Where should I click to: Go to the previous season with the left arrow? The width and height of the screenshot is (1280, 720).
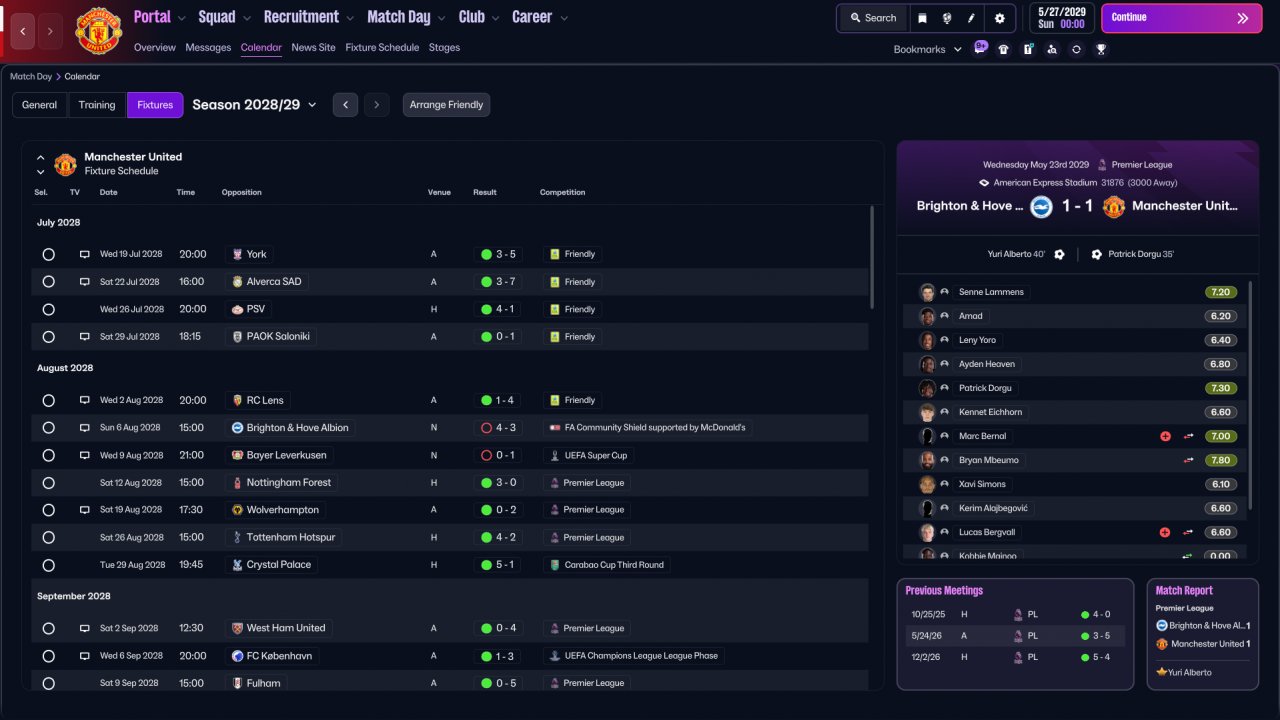[345, 105]
